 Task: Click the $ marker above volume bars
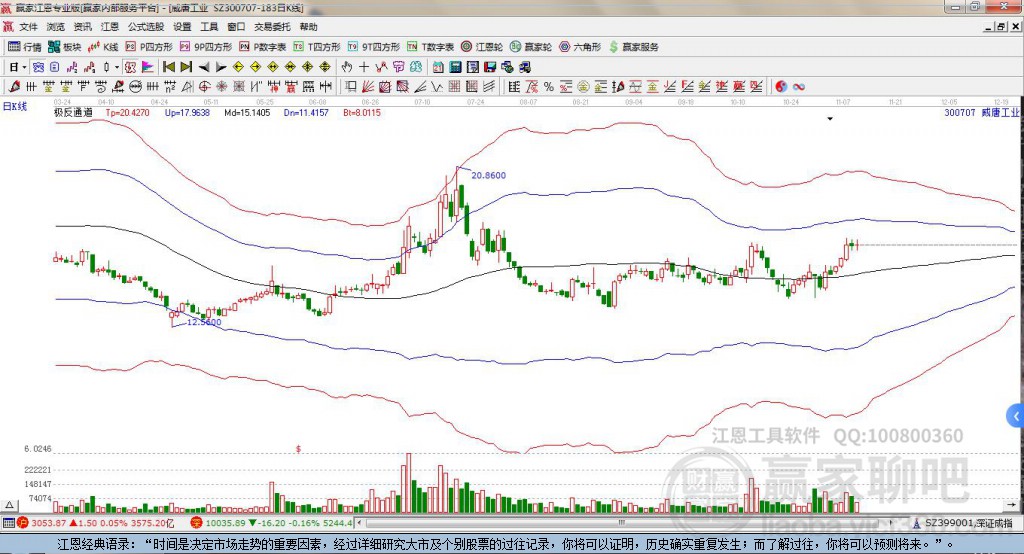[x=298, y=449]
